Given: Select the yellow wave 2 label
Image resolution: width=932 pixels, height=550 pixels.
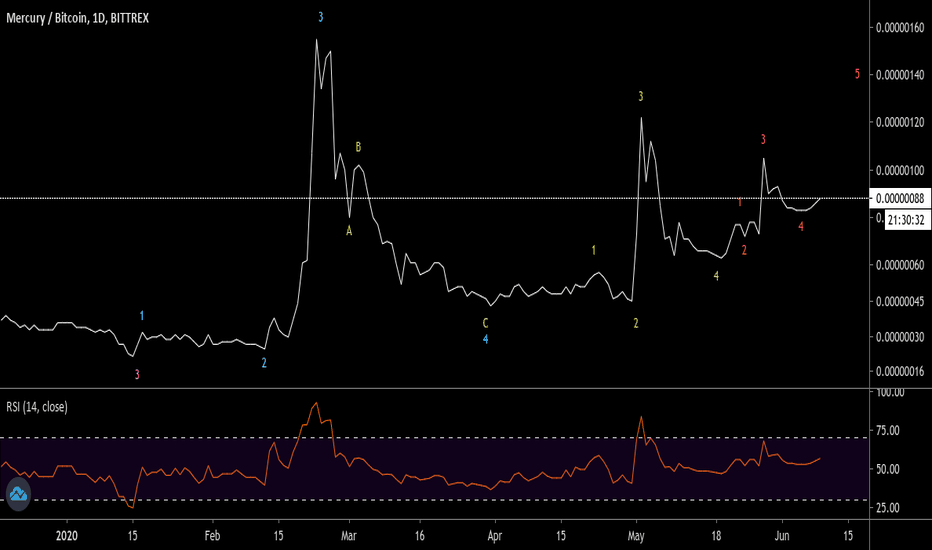Looking at the screenshot, I should click(x=636, y=323).
